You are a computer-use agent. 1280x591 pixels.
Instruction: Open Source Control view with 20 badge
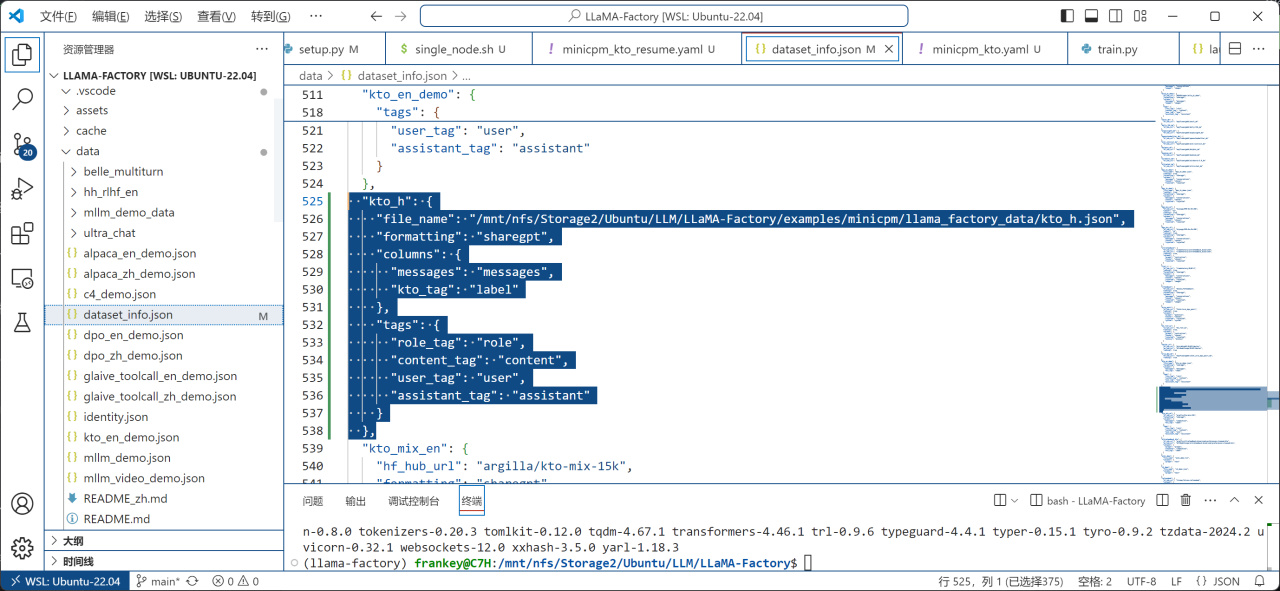(x=22, y=145)
